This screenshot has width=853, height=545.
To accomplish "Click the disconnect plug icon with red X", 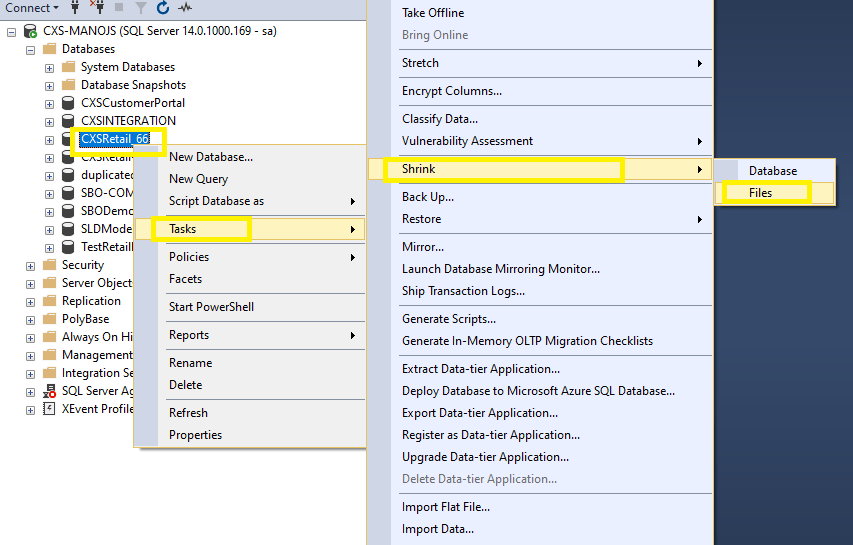I will (97, 8).
